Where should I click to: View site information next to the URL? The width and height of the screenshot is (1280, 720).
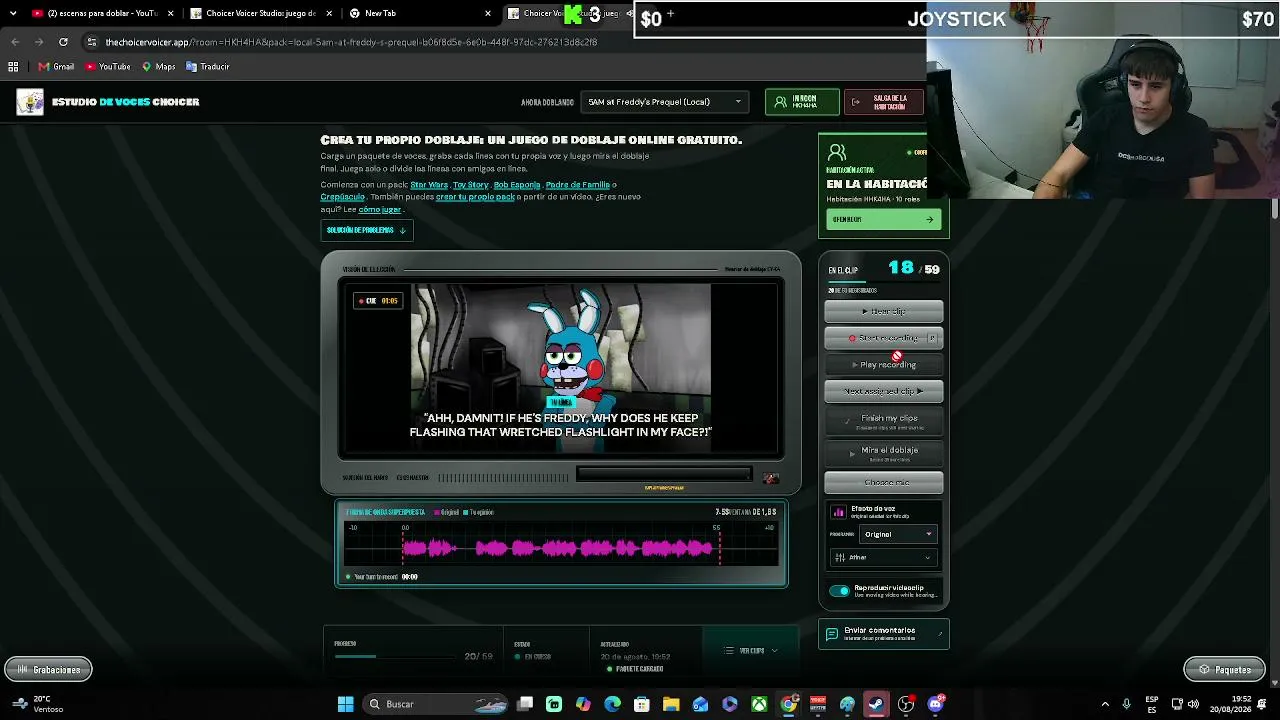pos(92,42)
